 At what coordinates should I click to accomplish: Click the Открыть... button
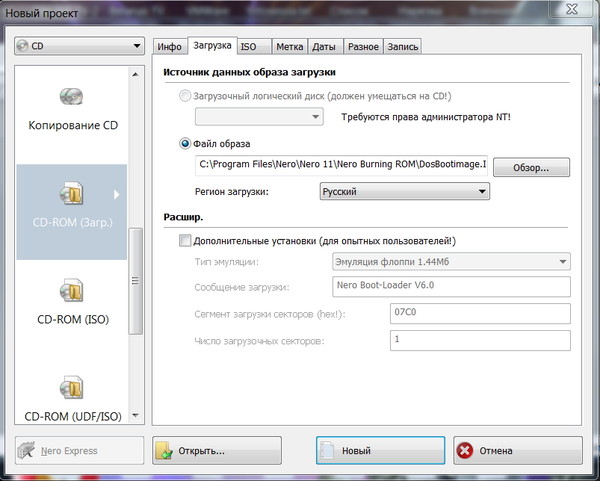coord(217,451)
